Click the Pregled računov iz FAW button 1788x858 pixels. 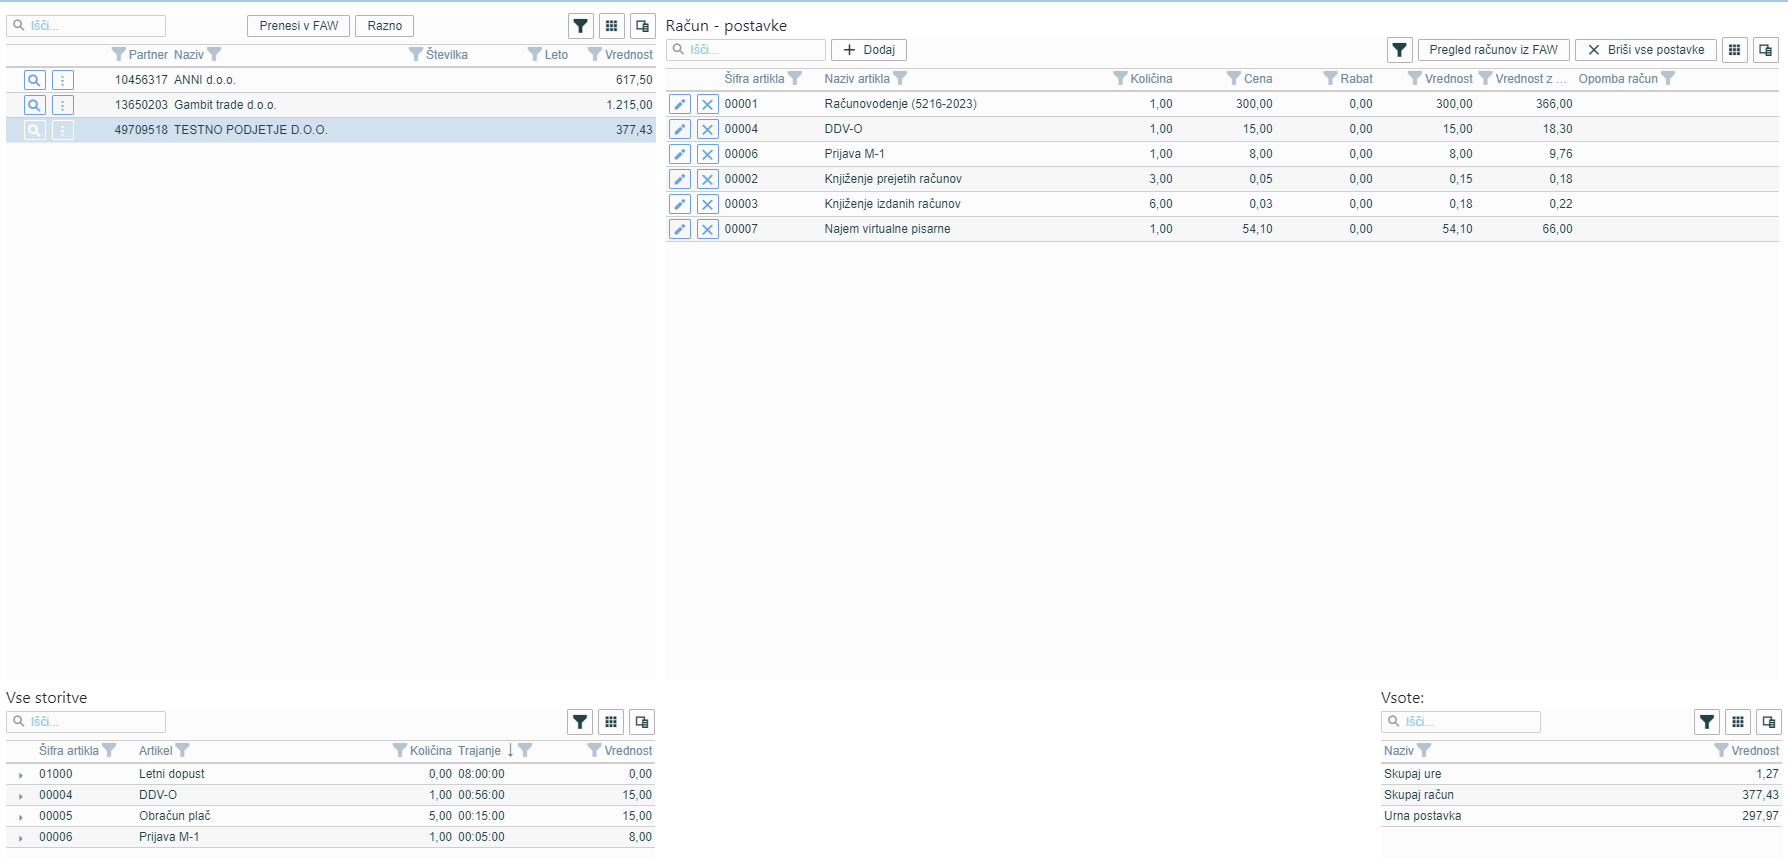click(x=1494, y=50)
